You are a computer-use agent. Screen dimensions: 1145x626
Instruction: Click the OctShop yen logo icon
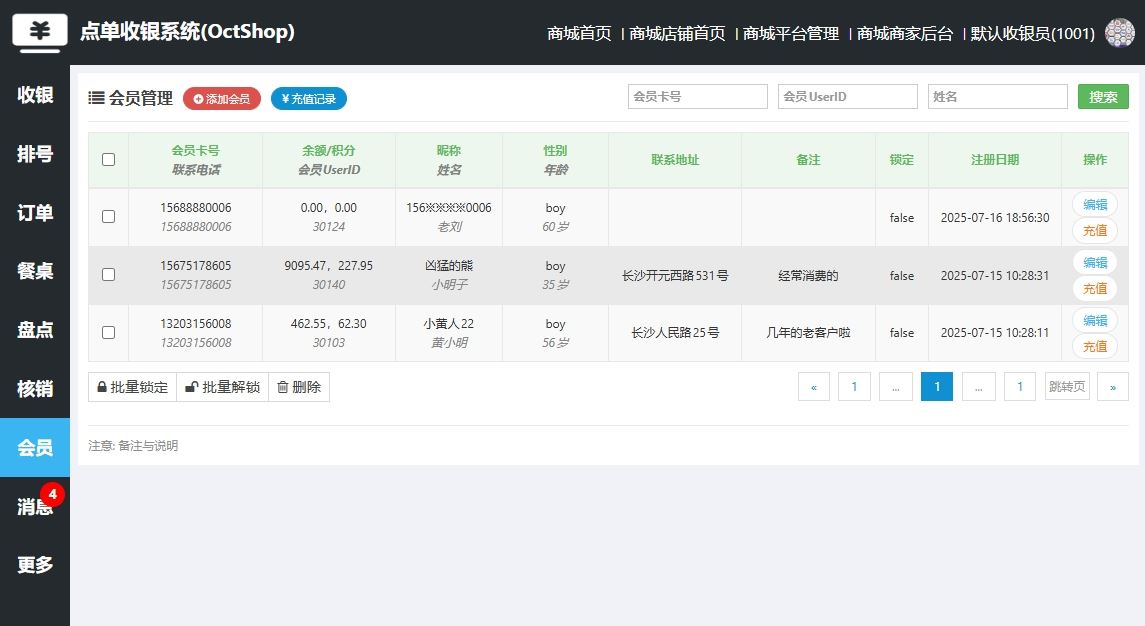39,33
